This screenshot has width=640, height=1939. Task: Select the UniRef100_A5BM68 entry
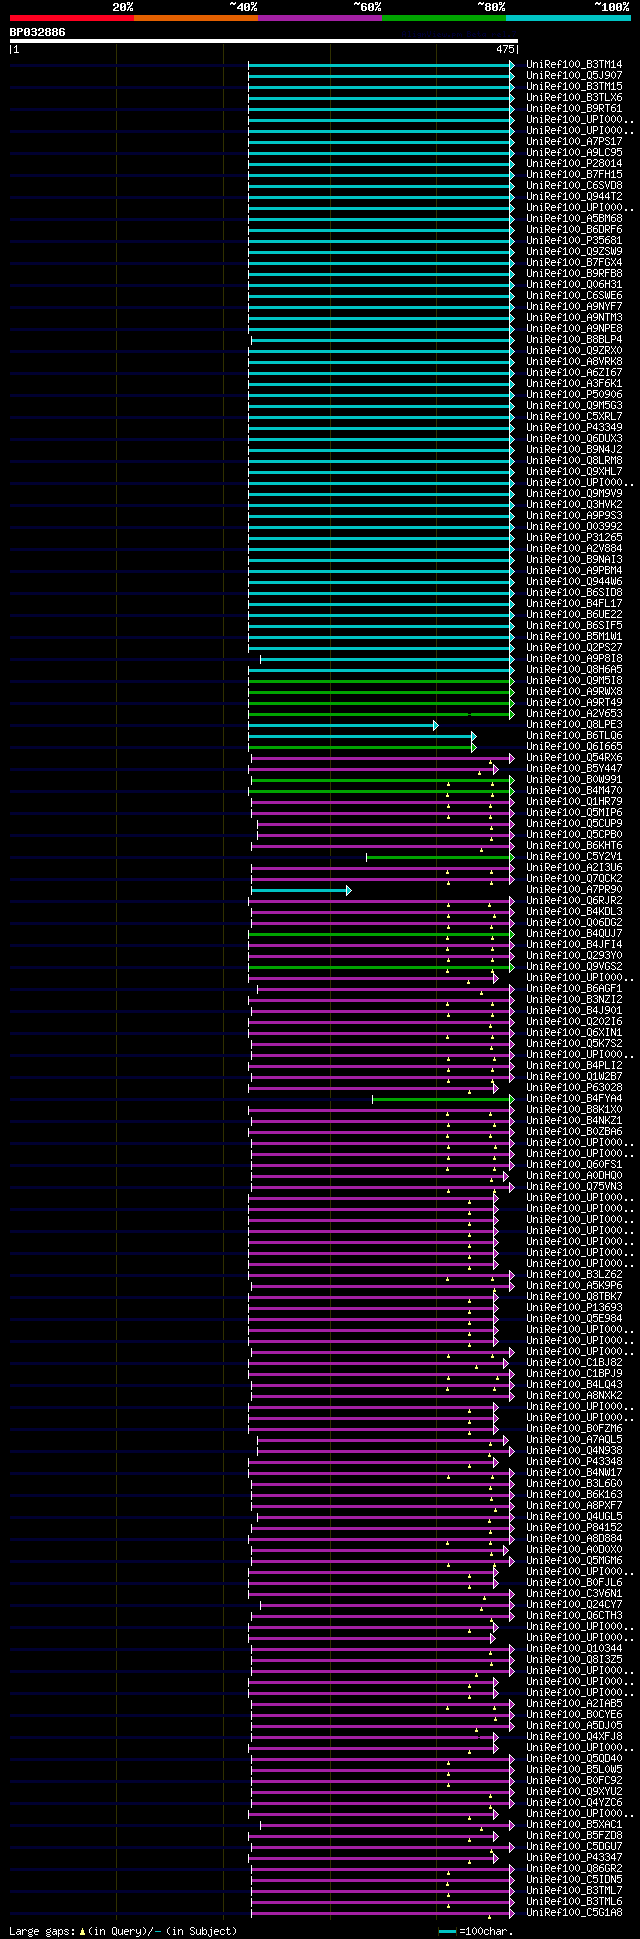click(574, 218)
